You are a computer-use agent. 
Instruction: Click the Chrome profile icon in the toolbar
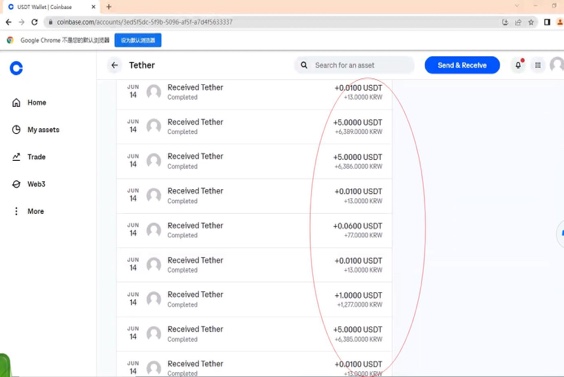coord(560,22)
